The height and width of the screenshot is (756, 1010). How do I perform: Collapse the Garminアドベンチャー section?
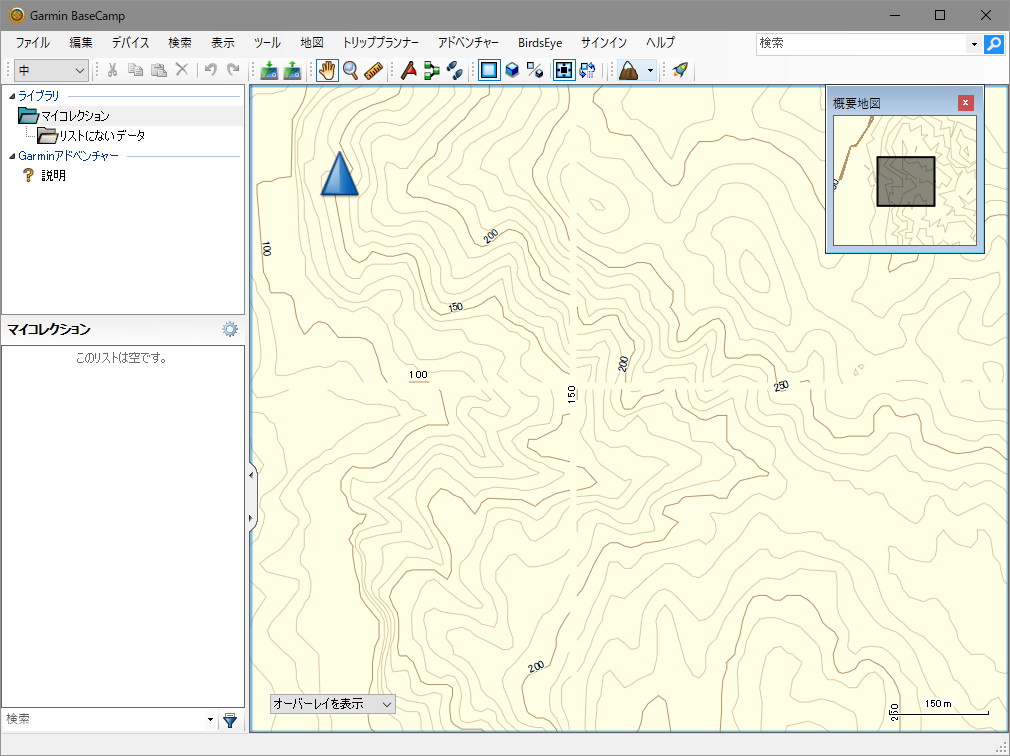tap(12, 156)
